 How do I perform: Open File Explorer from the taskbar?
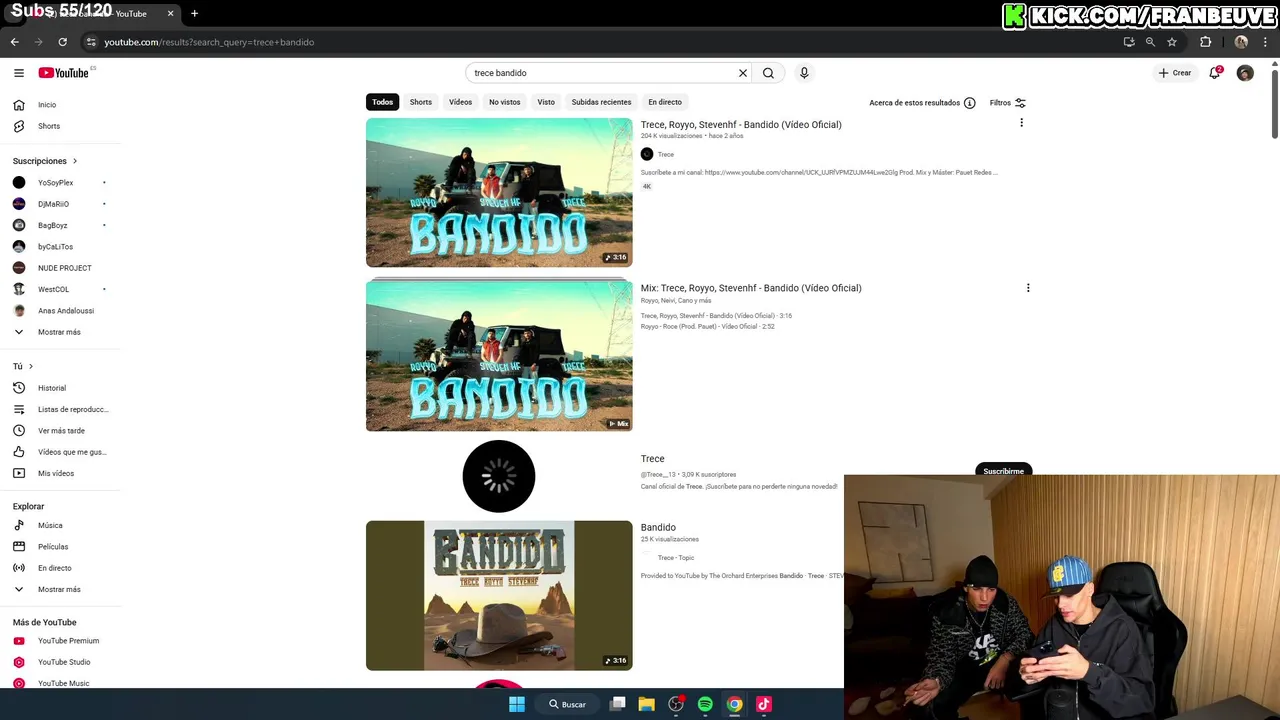[647, 704]
